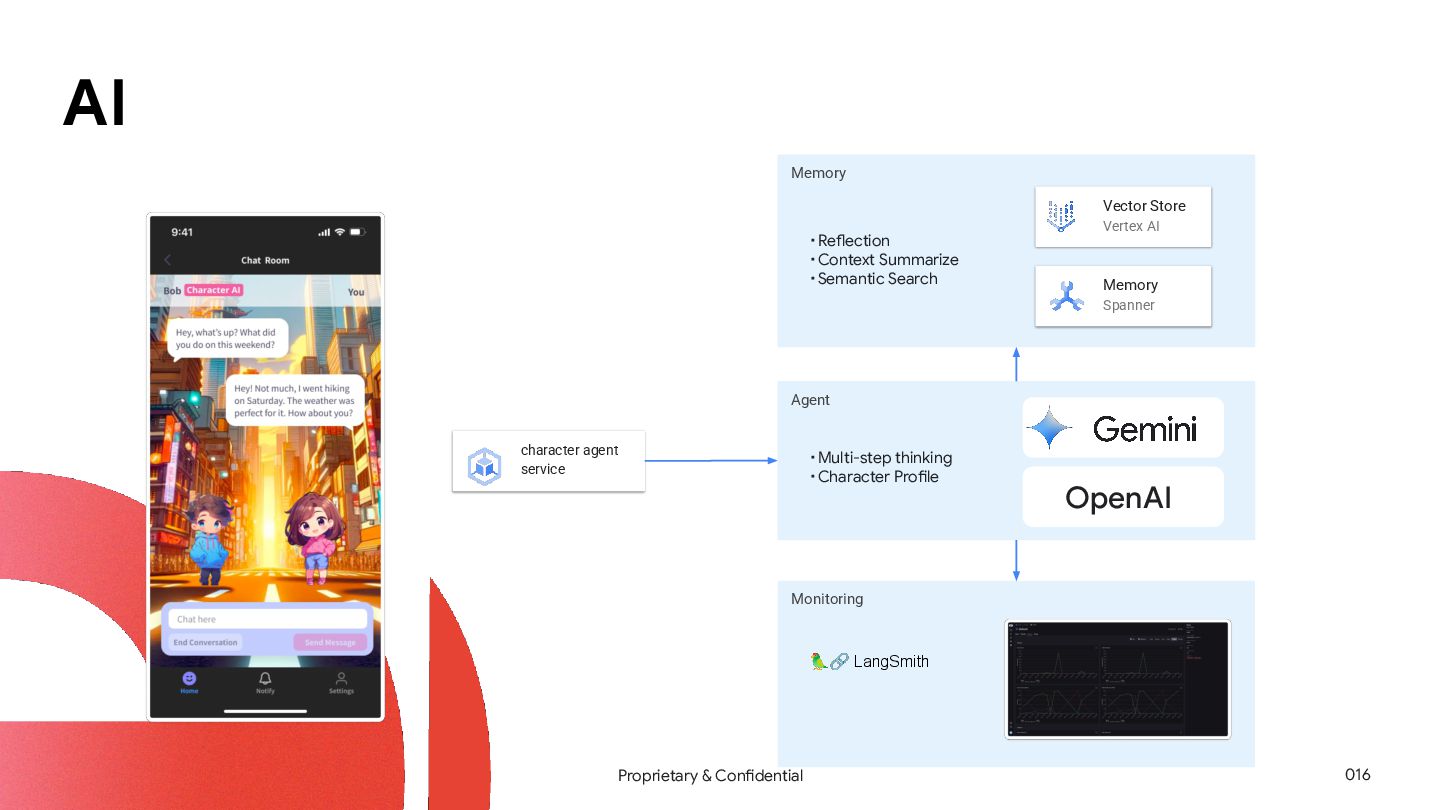
Task: Click the OpenAI logo card
Action: click(1123, 497)
